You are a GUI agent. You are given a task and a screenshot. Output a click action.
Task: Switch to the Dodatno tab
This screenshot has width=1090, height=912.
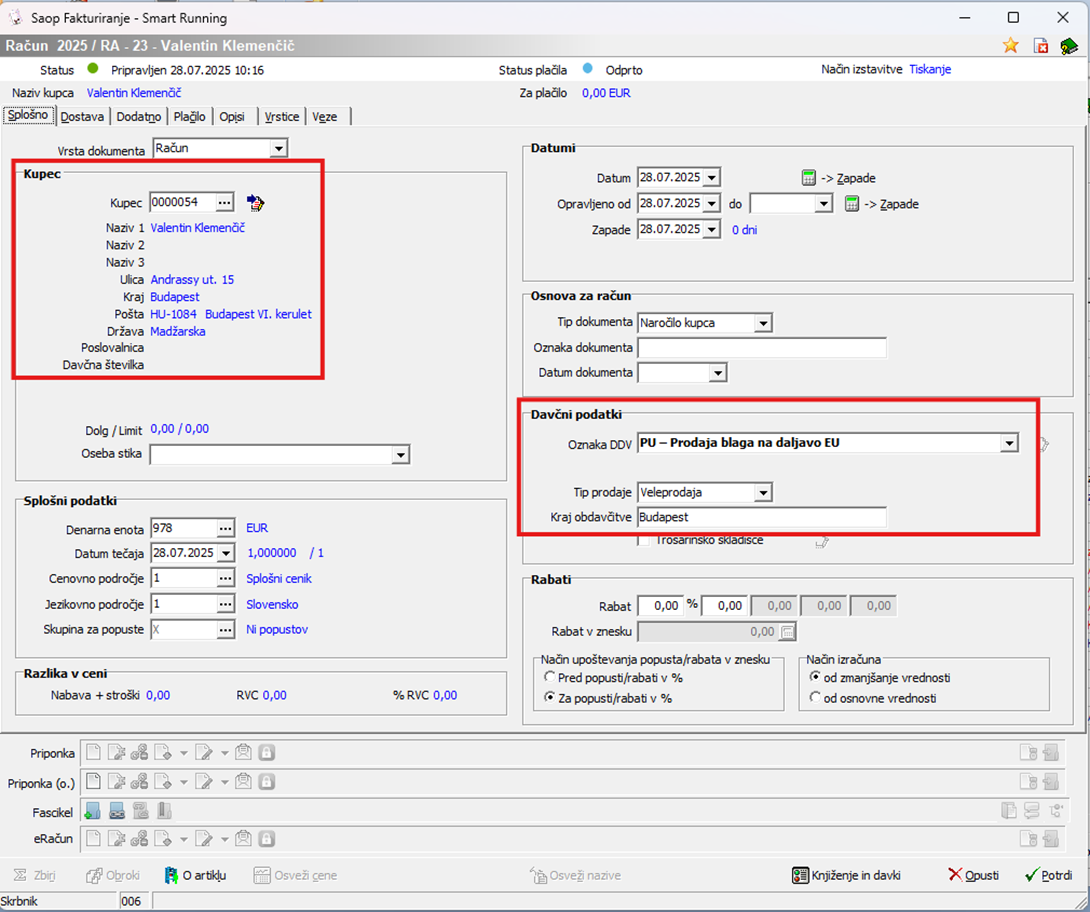[x=138, y=117]
